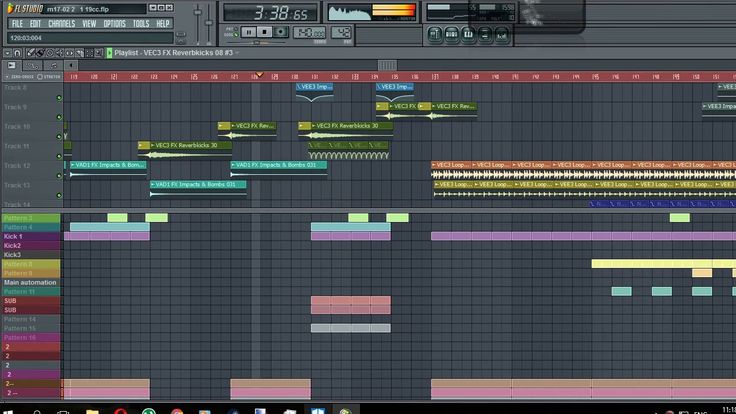Mute Track 9 with its green LED
736x414 pixels.
tap(59, 117)
